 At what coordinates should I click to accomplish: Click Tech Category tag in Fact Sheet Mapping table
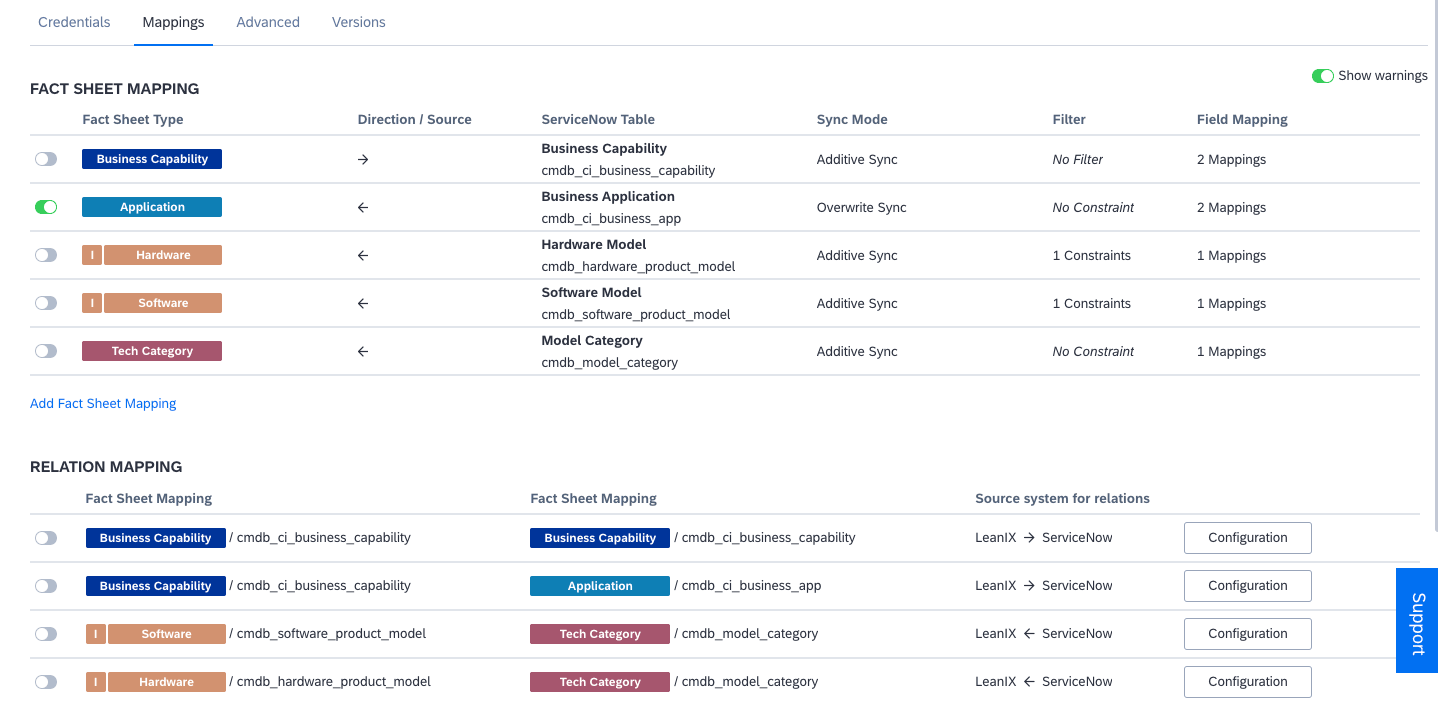coord(152,351)
